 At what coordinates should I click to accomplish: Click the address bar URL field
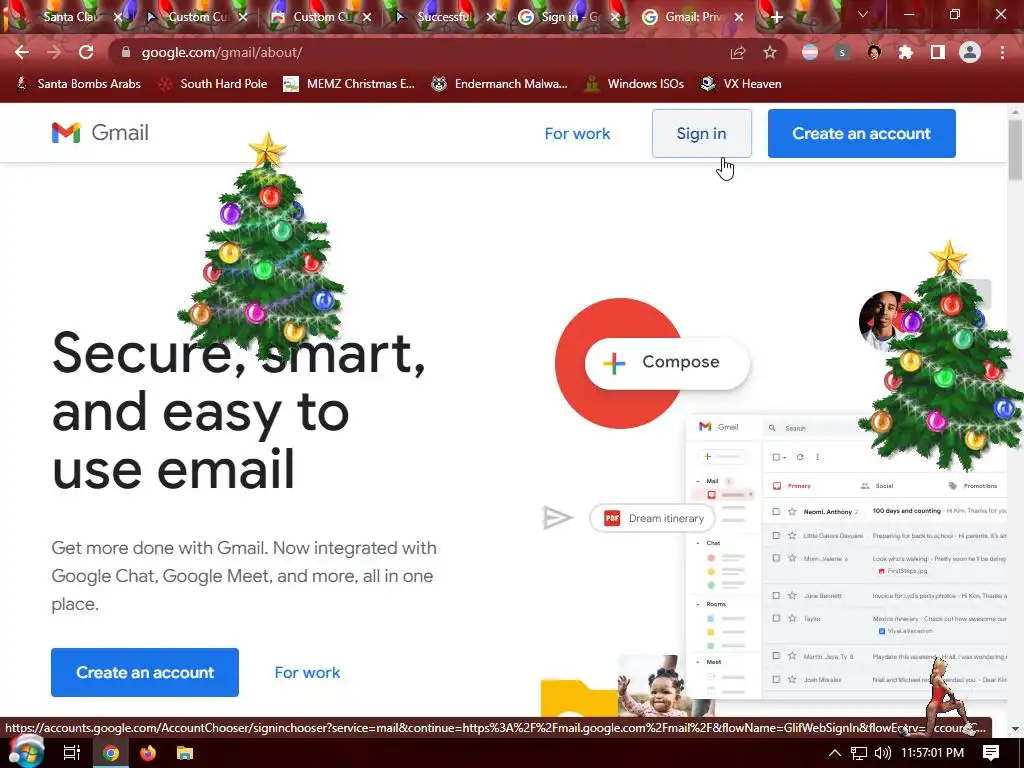click(x=418, y=52)
